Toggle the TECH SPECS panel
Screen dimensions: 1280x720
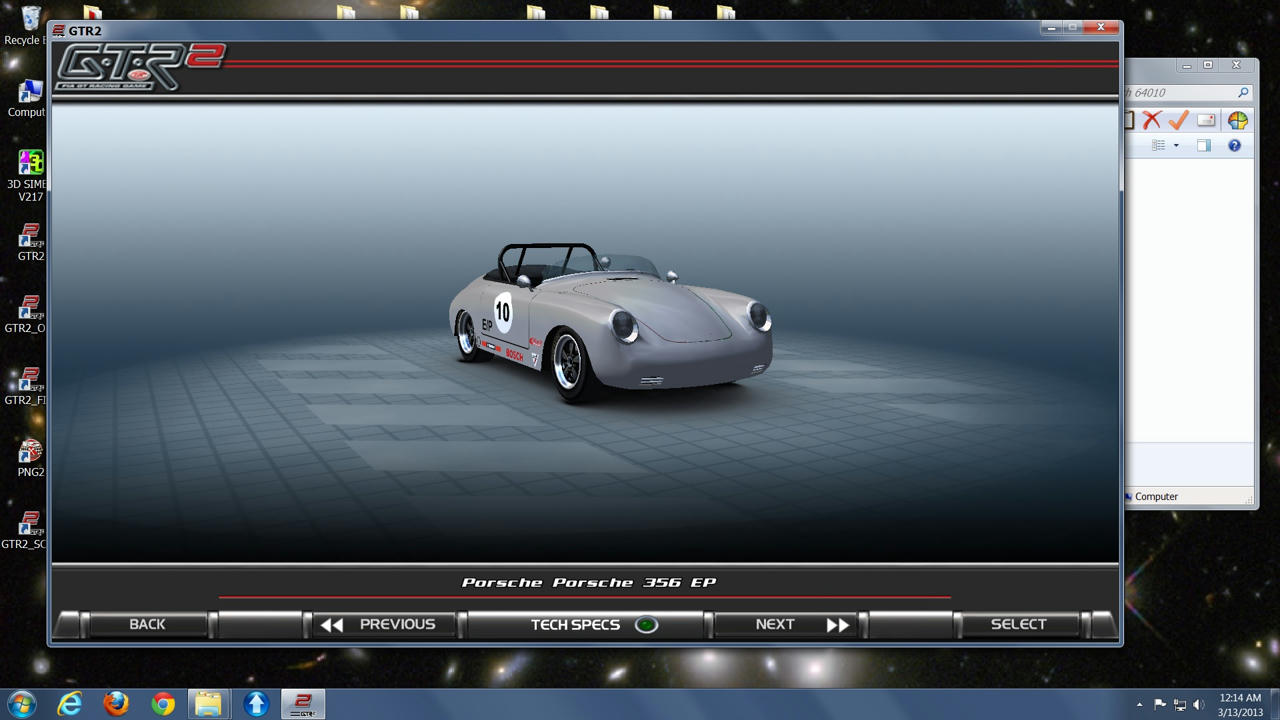587,624
